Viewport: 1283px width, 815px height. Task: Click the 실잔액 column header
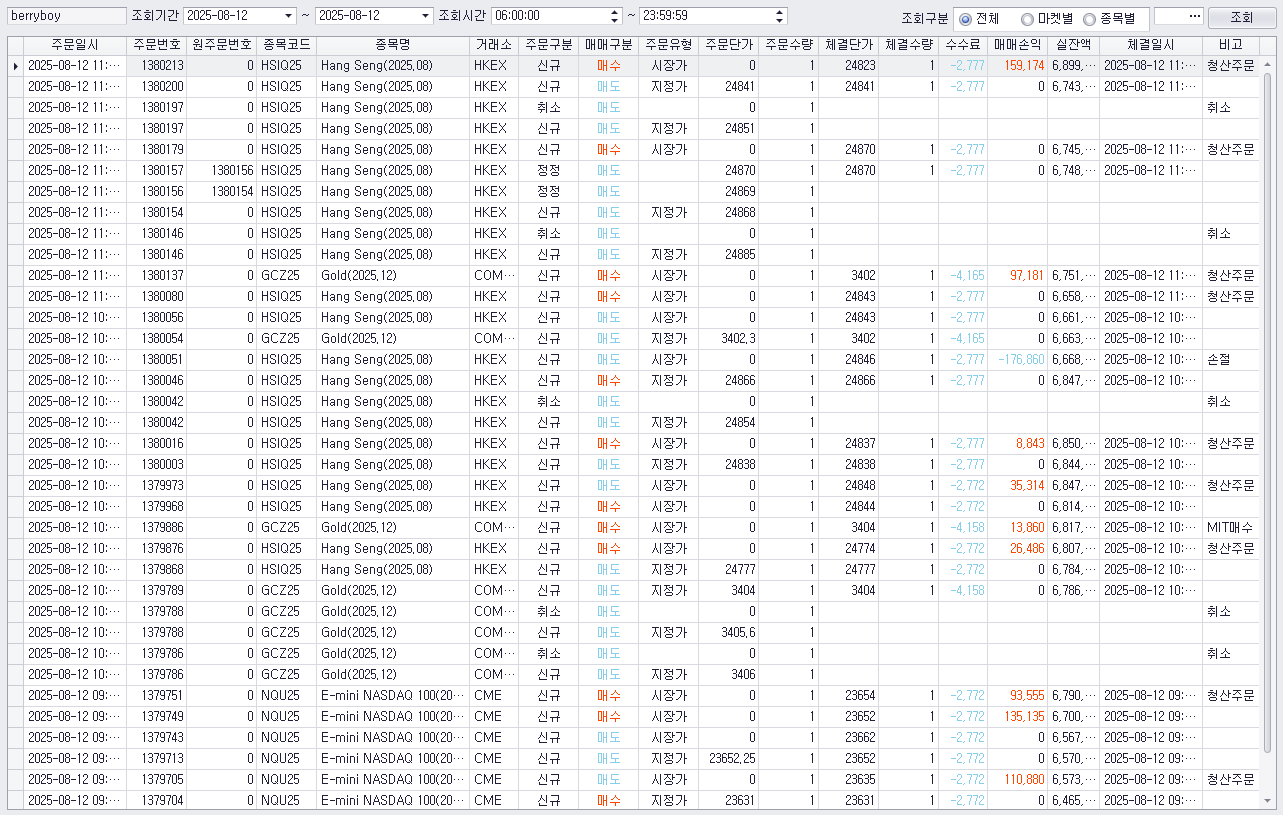coord(1073,45)
